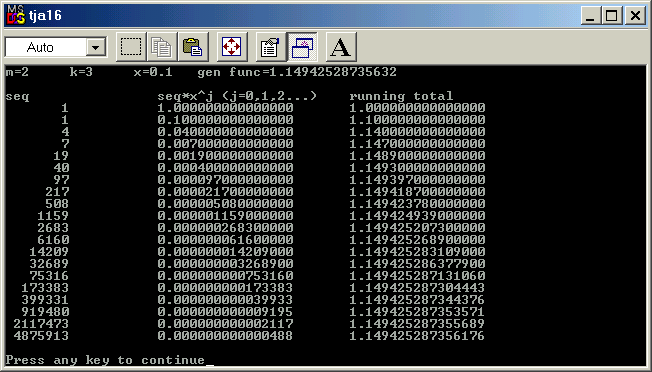Viewport: 652px width, 372px height.
Task: Click the Paste clipboard icon
Action: 193,47
